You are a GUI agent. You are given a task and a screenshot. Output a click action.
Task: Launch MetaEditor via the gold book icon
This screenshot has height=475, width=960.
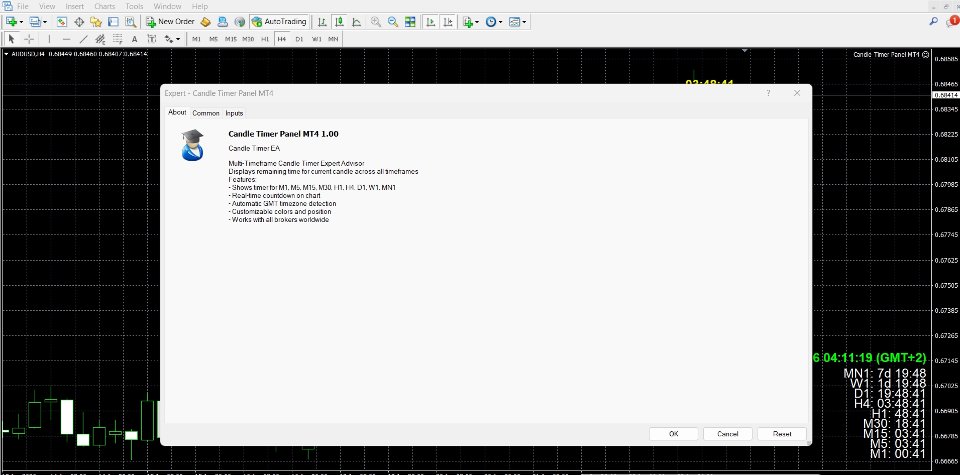[206, 21]
